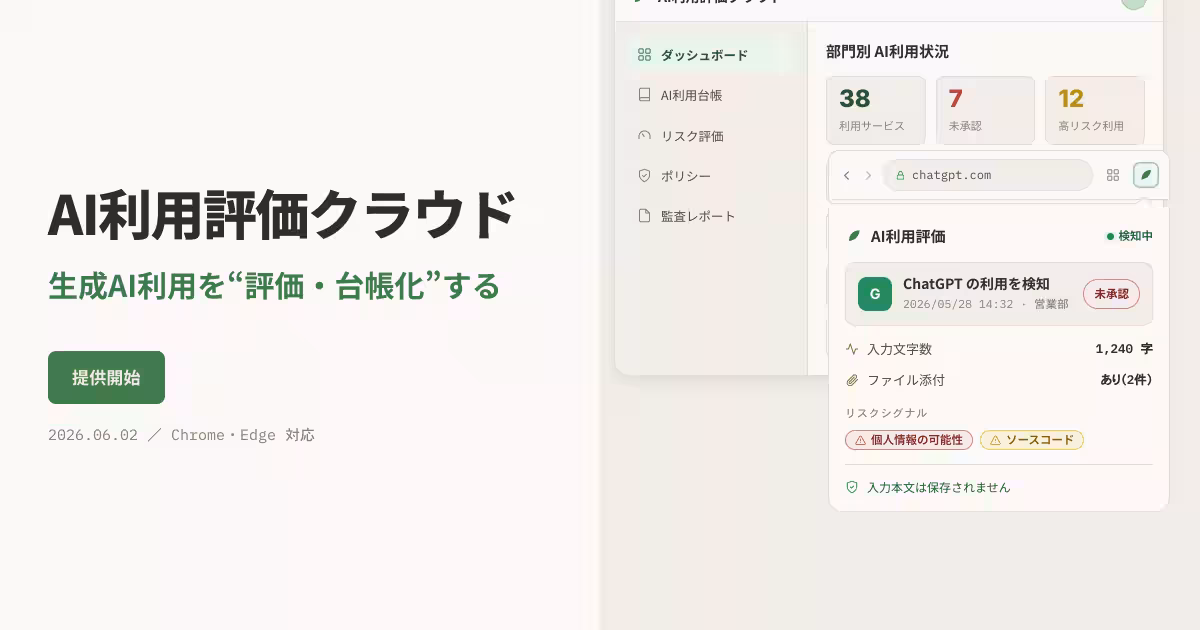This screenshot has width=1200, height=630.
Task: Click the 提供開始 button
Action: (x=106, y=377)
